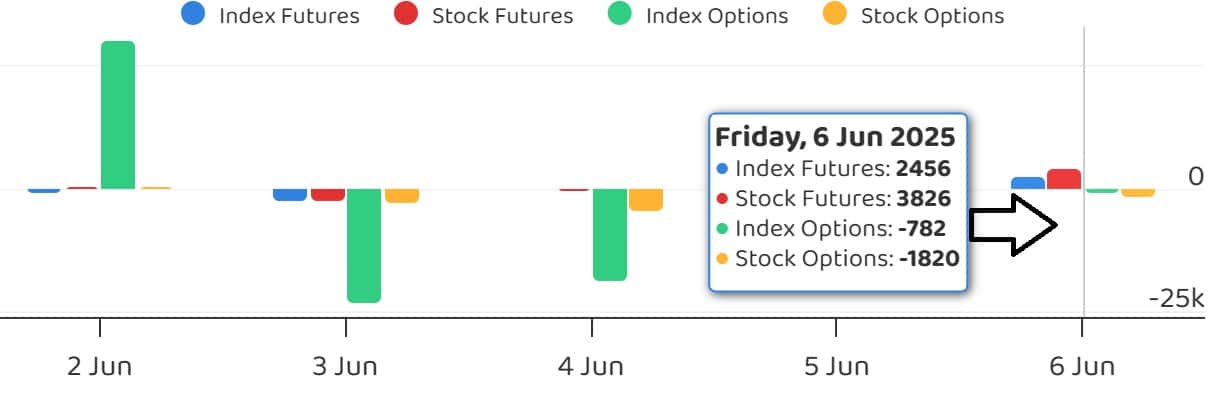Screen dimensions: 1219x398
Task: Toggle the Stock Futures legend item
Action: point(483,16)
